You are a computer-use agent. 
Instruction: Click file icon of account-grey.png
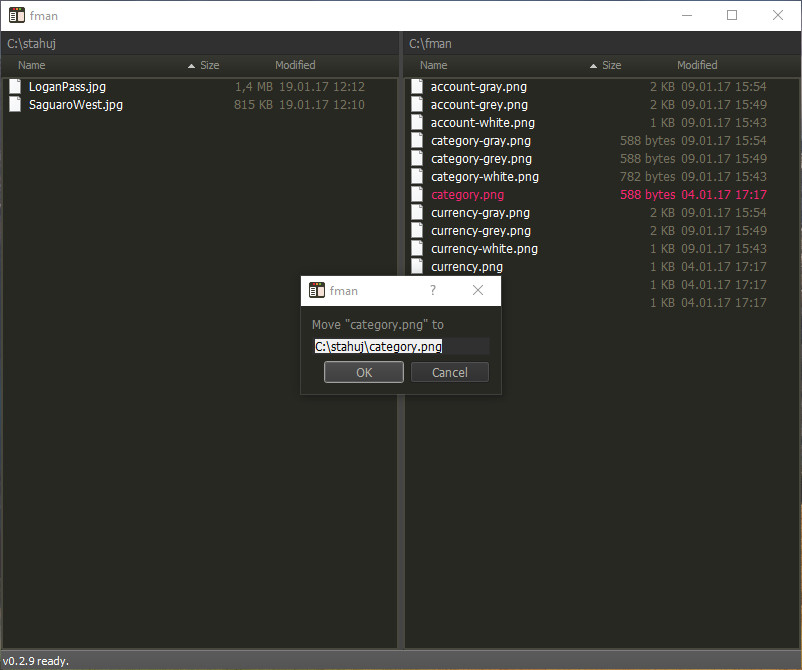[417, 104]
